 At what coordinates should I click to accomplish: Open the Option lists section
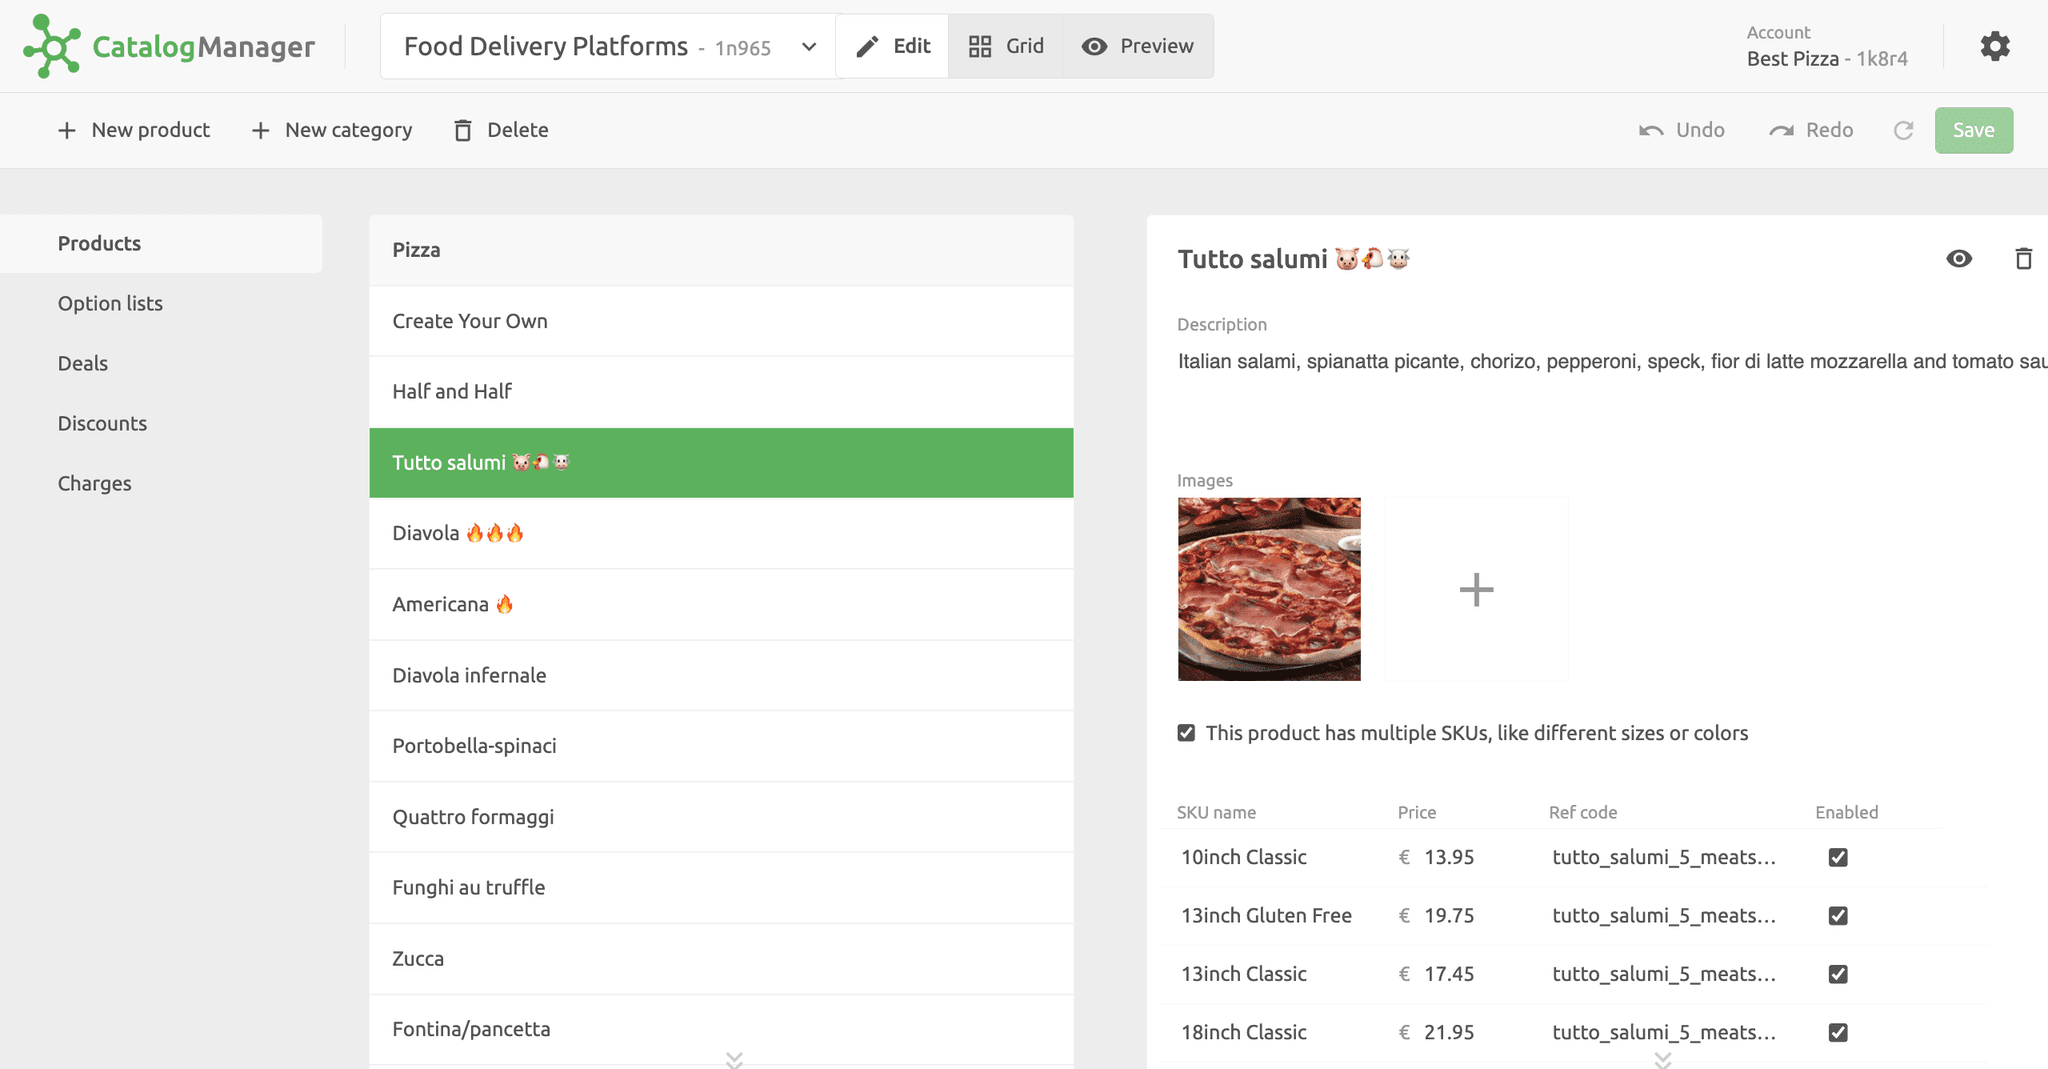110,303
